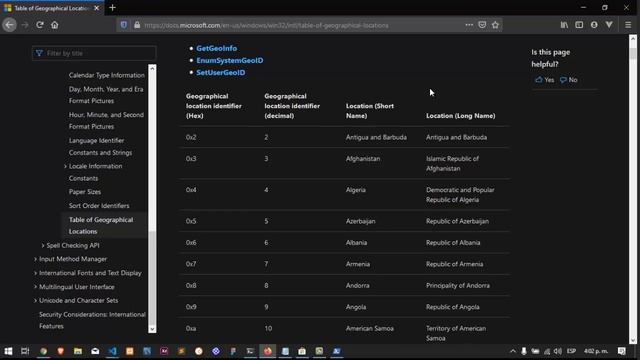This screenshot has height=360, width=640.
Task: Open File Explorer from the taskbar
Action: pyautogui.click(x=78, y=351)
